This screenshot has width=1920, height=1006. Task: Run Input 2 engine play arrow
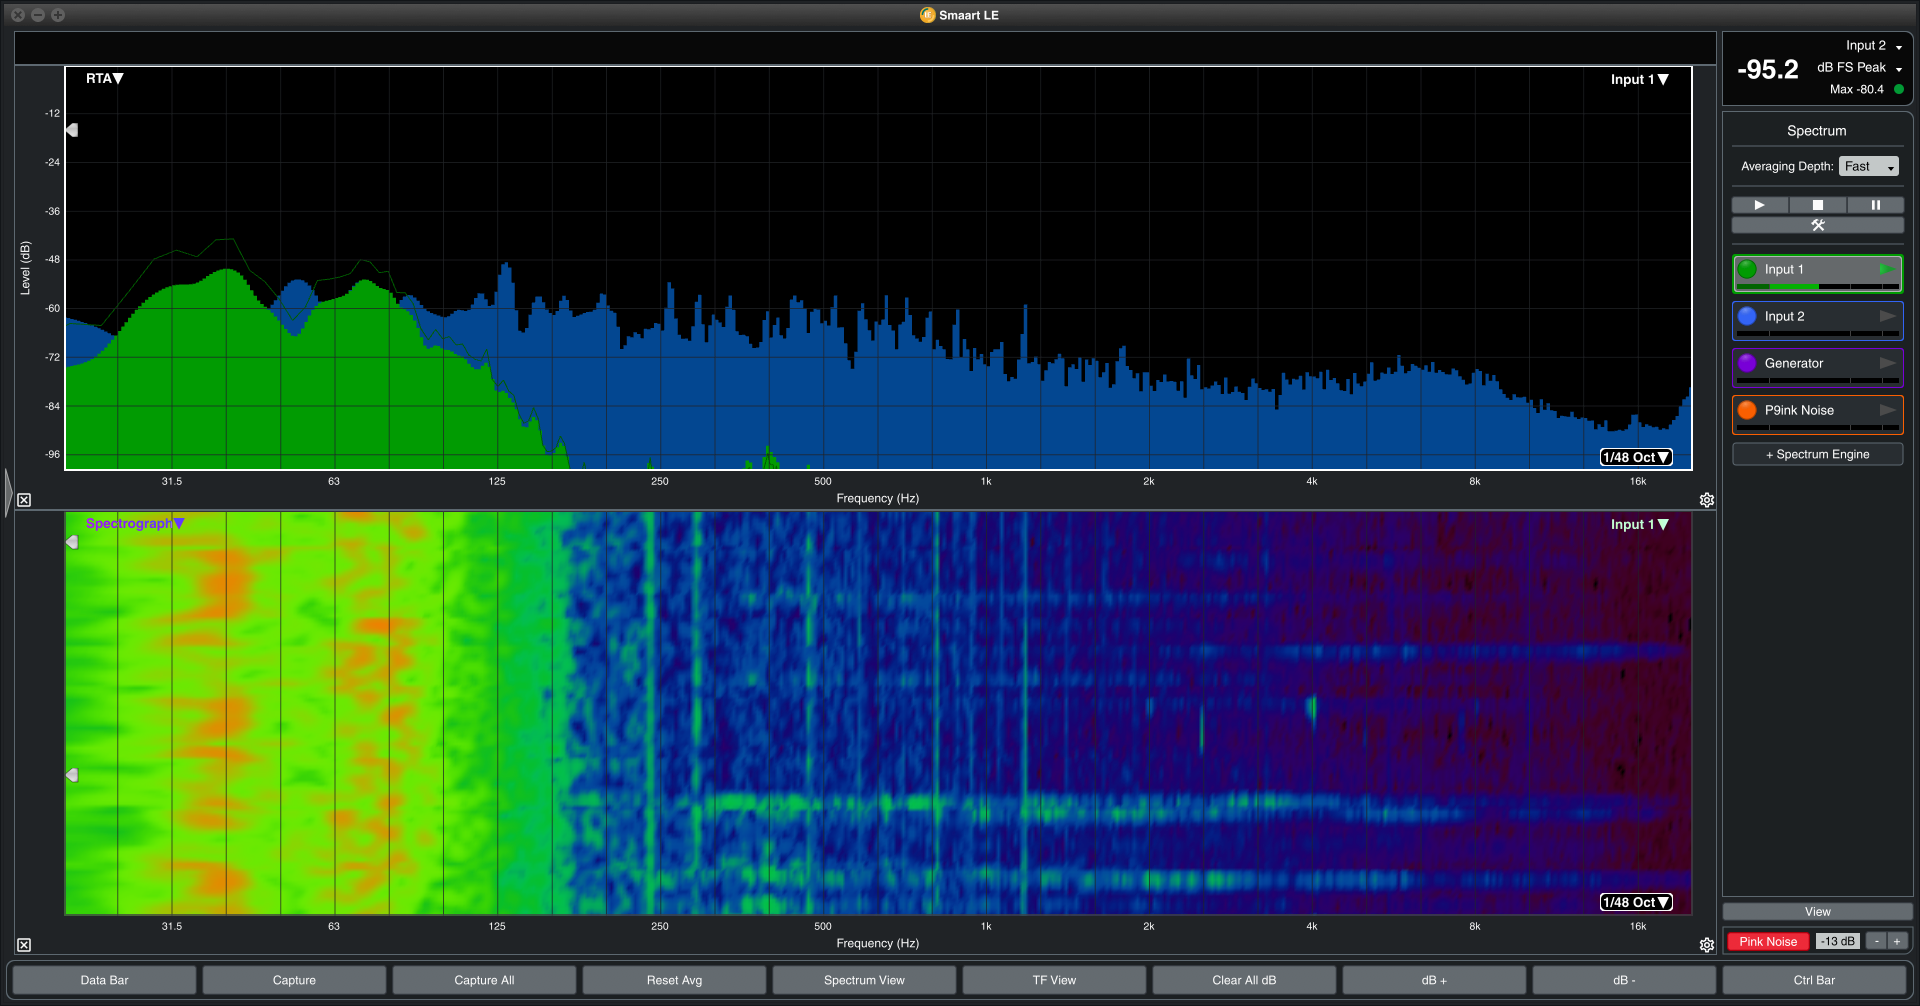click(x=1887, y=316)
